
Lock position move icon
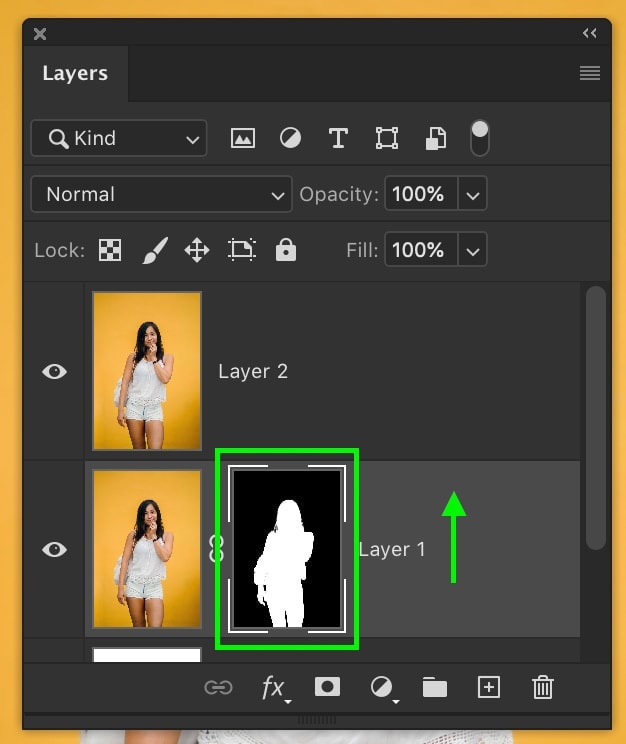[x=197, y=250]
